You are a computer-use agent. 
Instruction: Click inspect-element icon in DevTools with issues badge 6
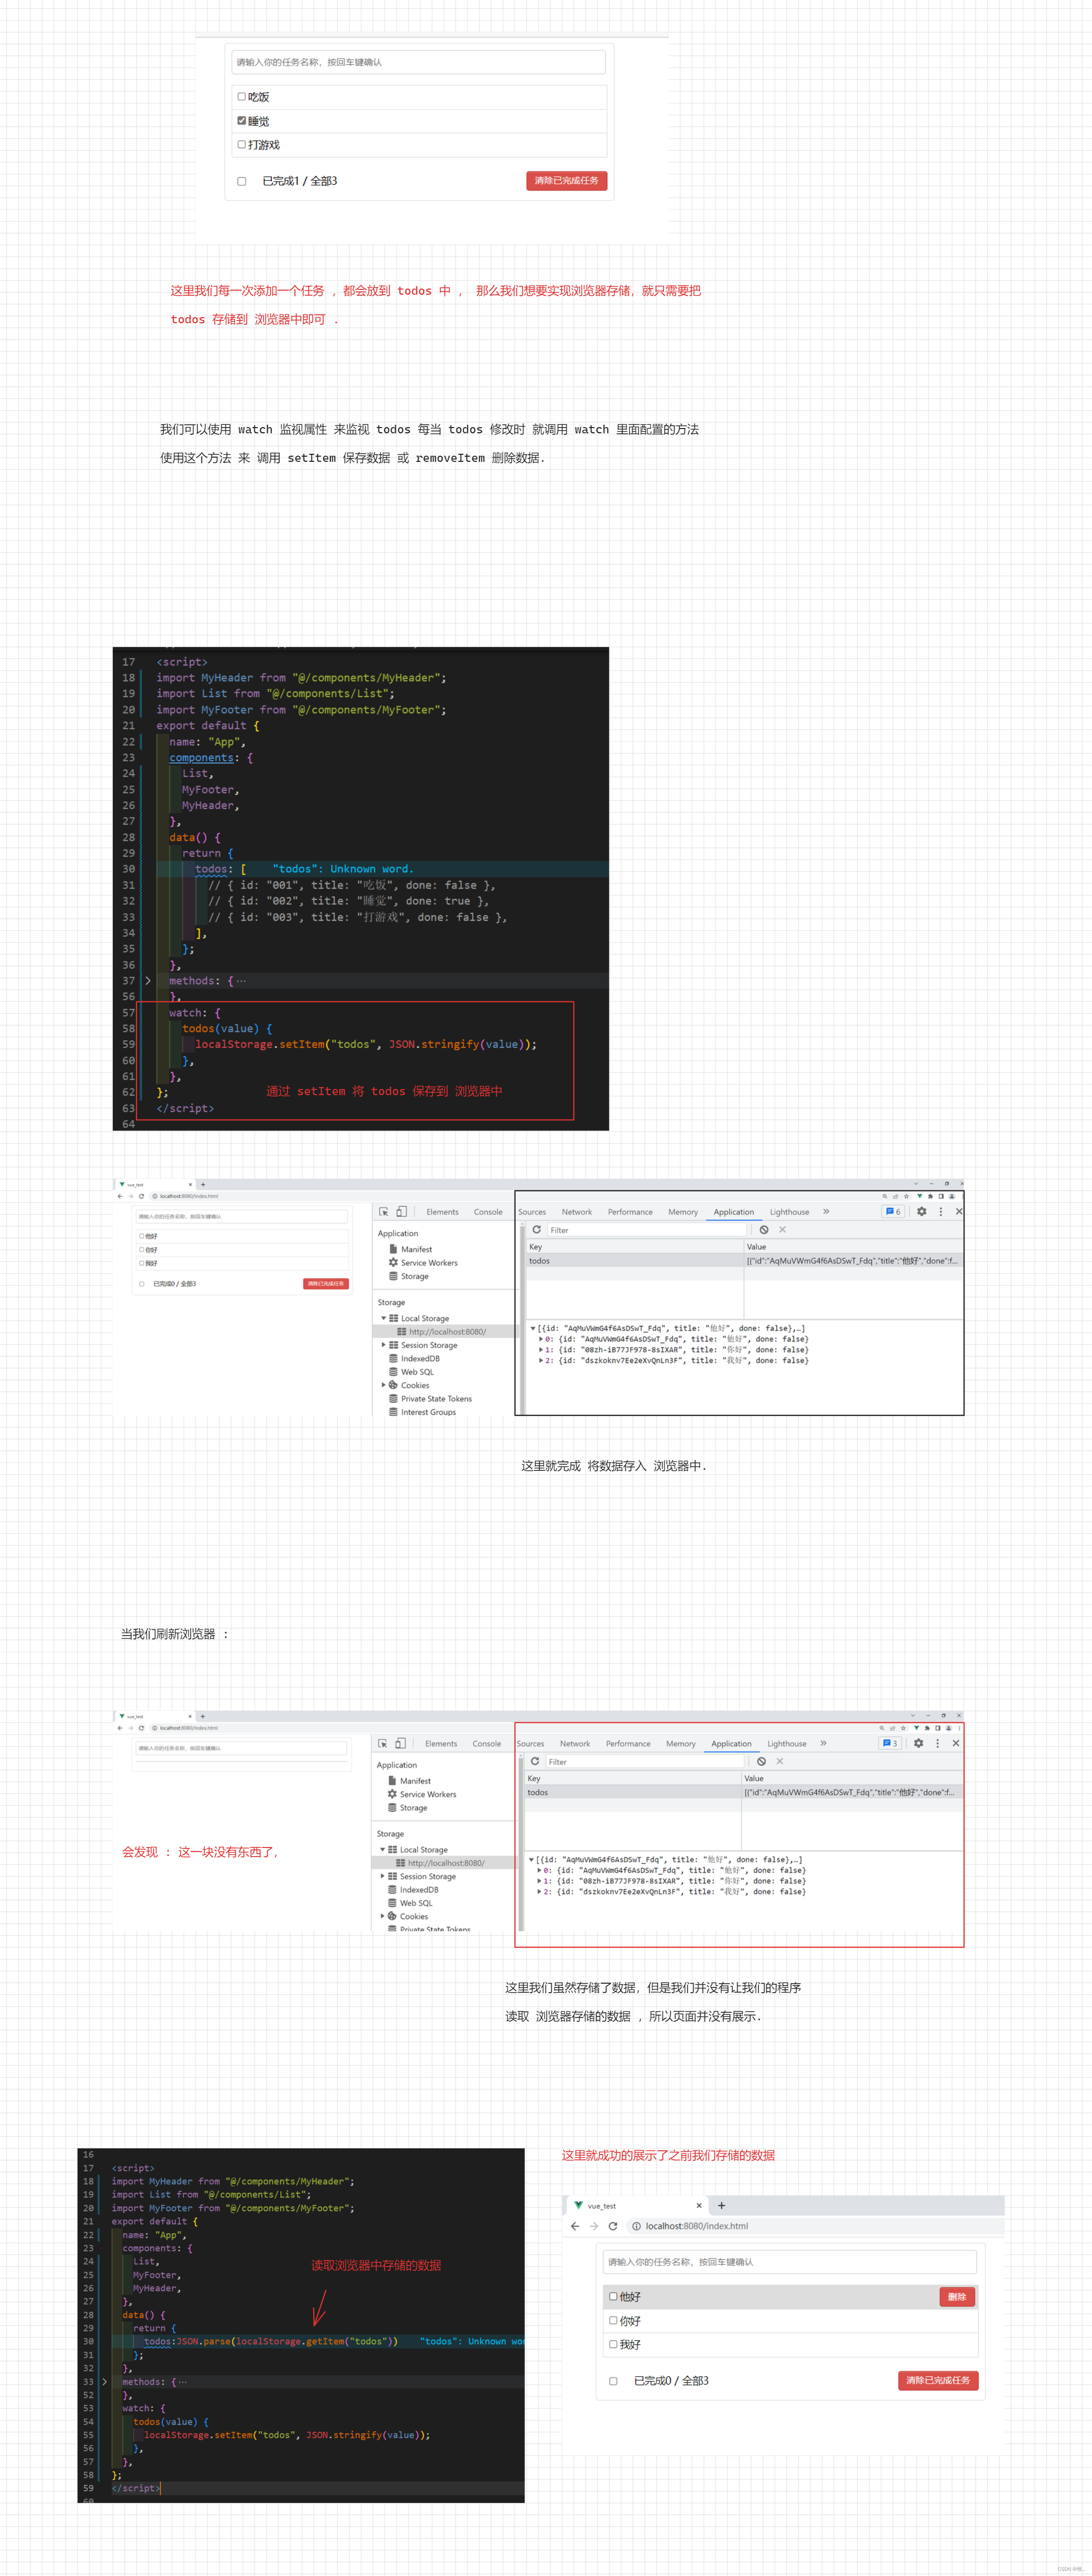click(x=383, y=1211)
